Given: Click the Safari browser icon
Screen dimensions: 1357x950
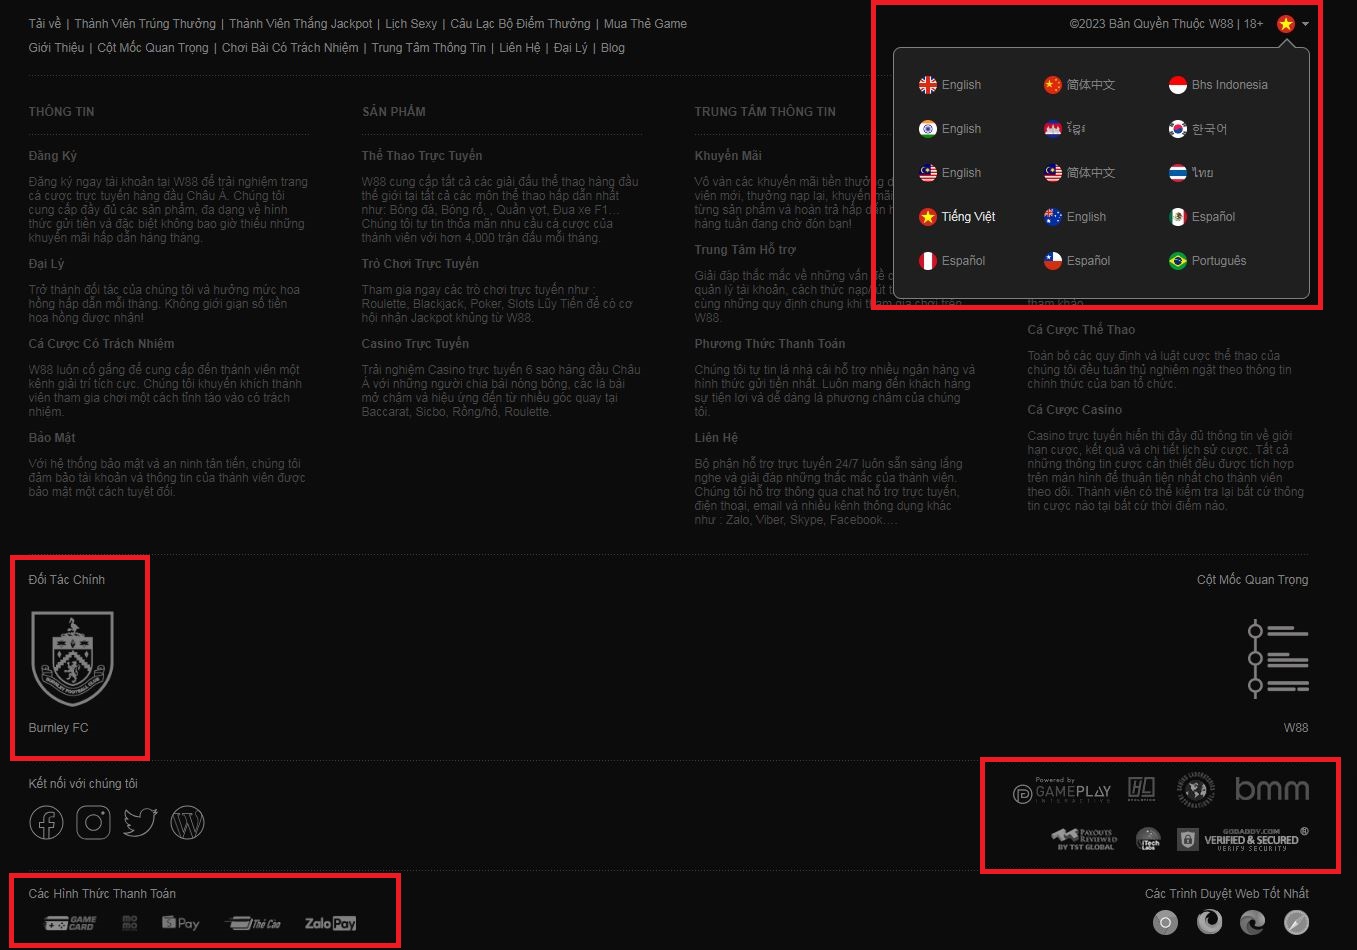Looking at the screenshot, I should (x=1296, y=922).
